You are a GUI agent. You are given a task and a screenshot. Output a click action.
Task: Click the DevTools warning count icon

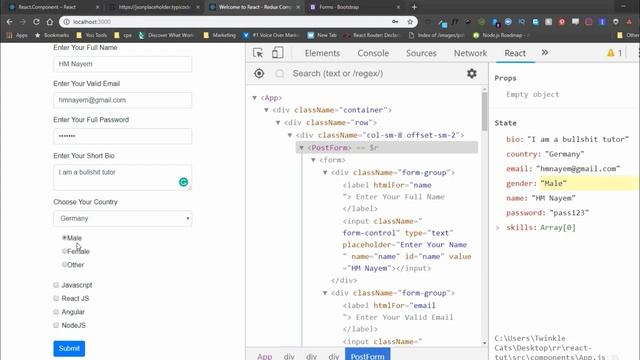(x=614, y=53)
